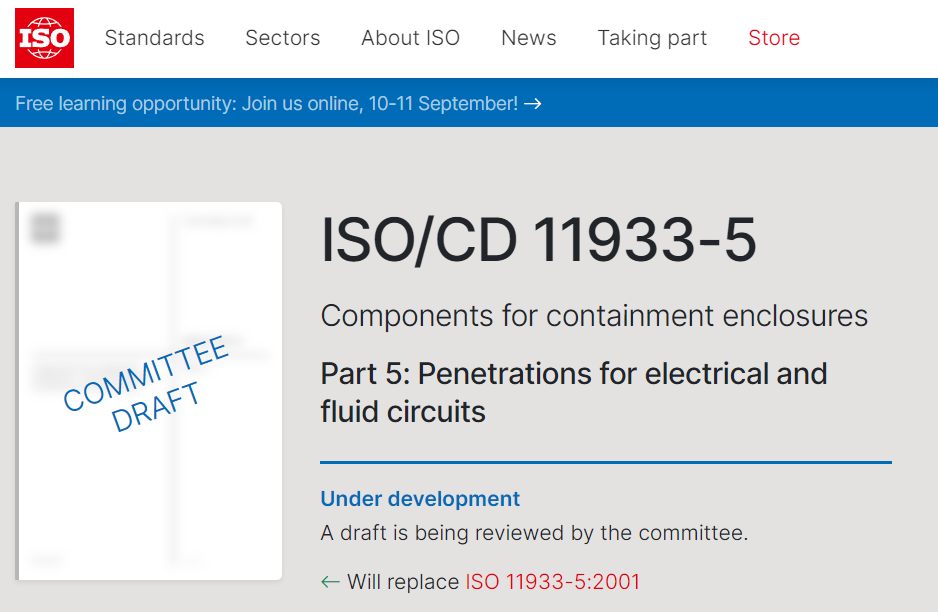Open the free learning opportunity banner link
Screen dimensions: 938x612
click(278, 103)
